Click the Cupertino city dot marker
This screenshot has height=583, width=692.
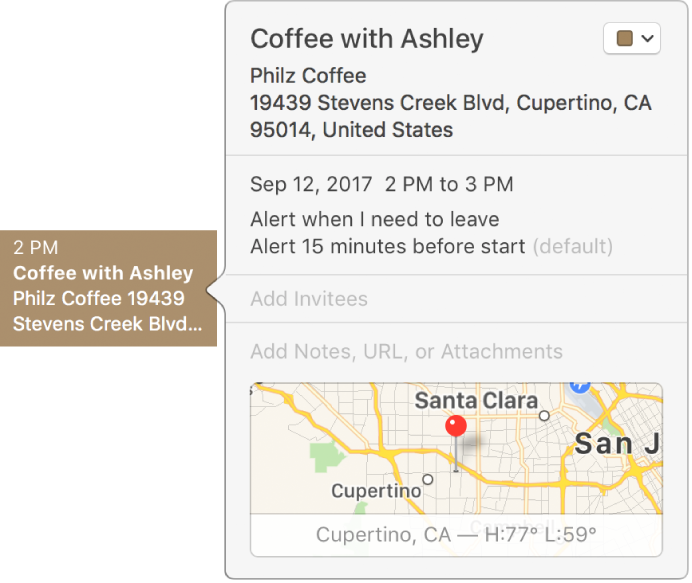(428, 480)
